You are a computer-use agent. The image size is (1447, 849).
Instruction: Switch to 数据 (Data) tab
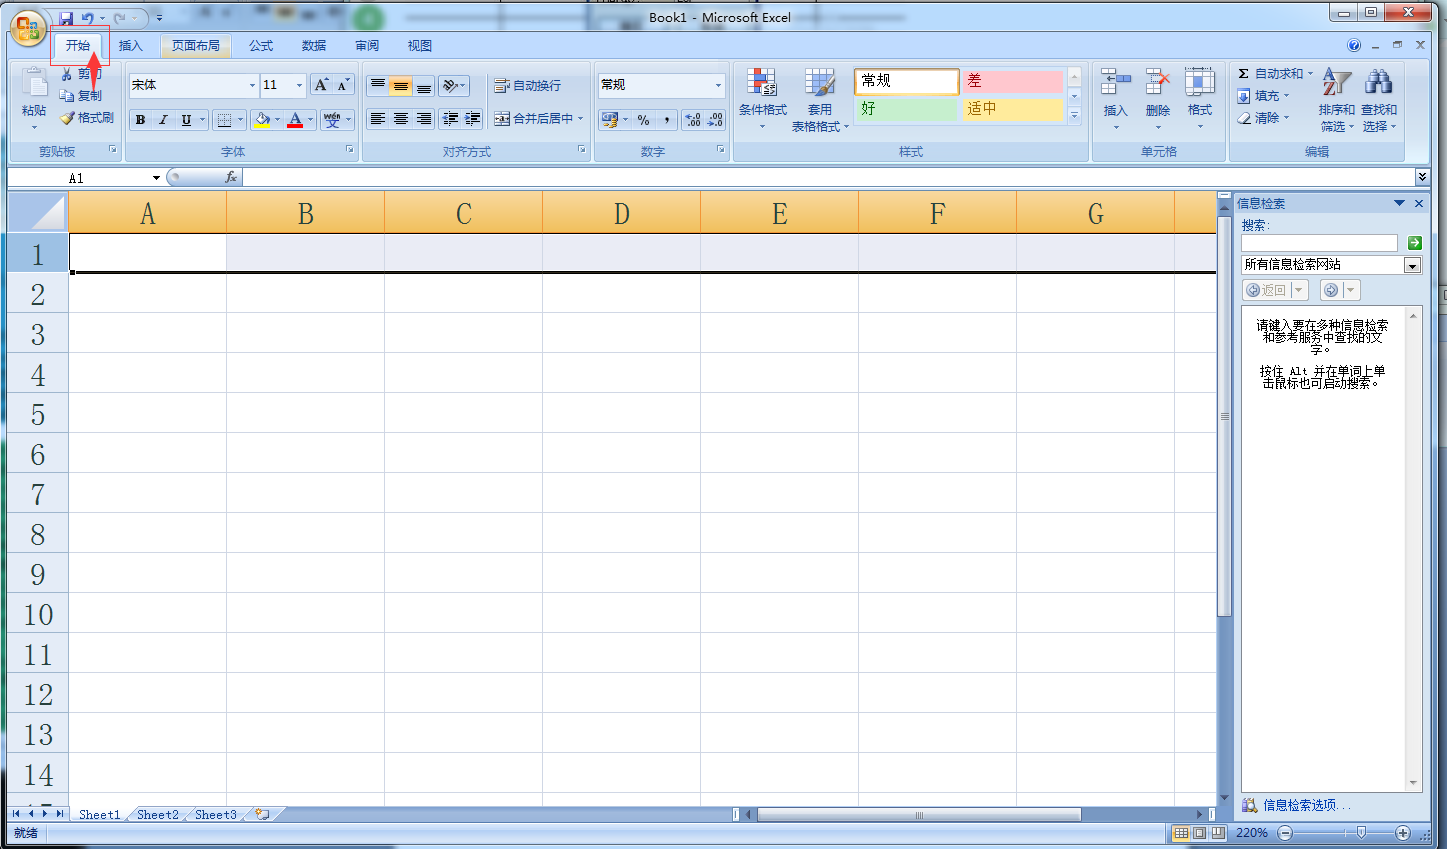[314, 46]
